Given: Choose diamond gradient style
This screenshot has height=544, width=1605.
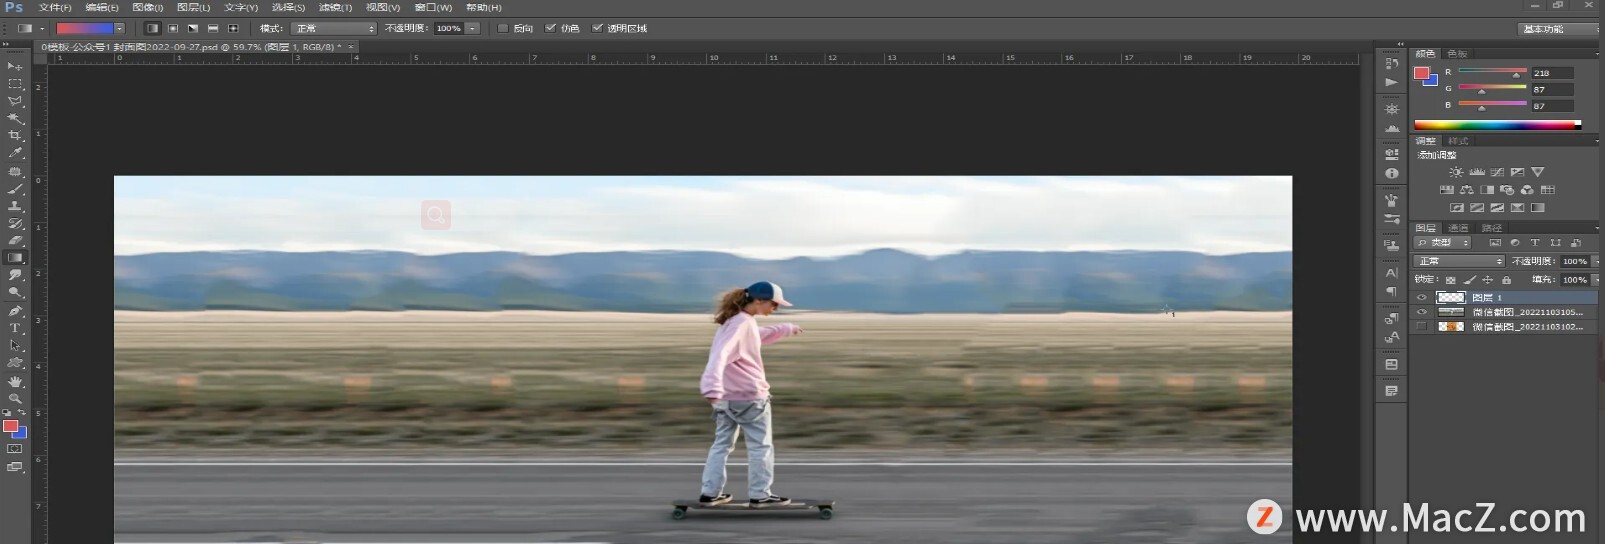Looking at the screenshot, I should coord(233,28).
